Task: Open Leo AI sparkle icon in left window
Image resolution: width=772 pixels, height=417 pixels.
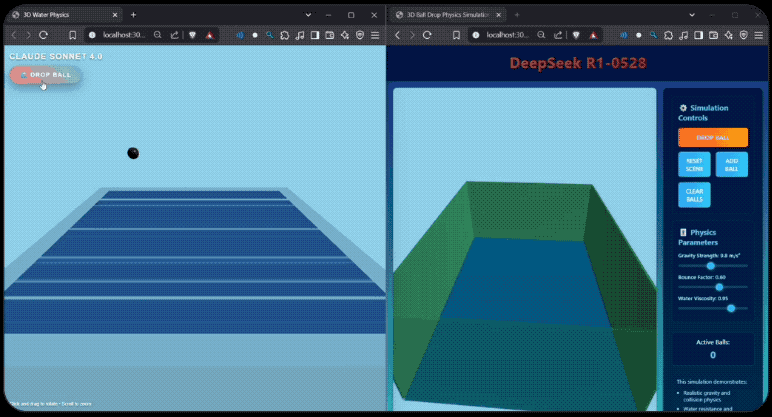Action: (345, 35)
